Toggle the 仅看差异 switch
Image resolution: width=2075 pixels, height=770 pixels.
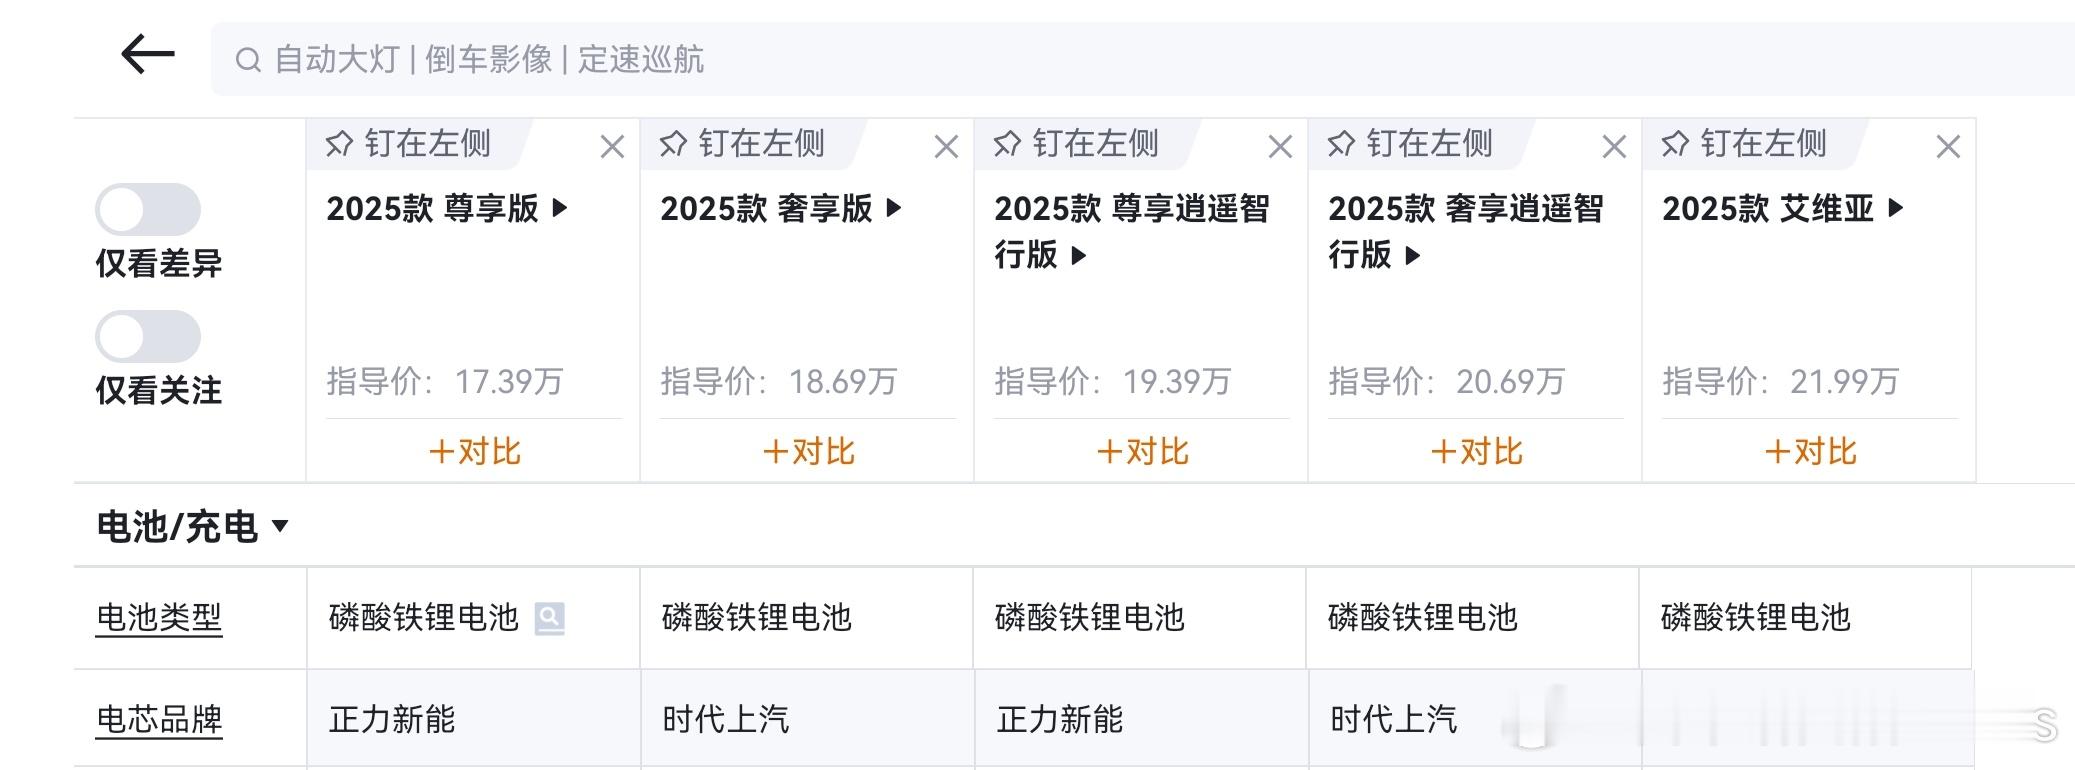[148, 210]
